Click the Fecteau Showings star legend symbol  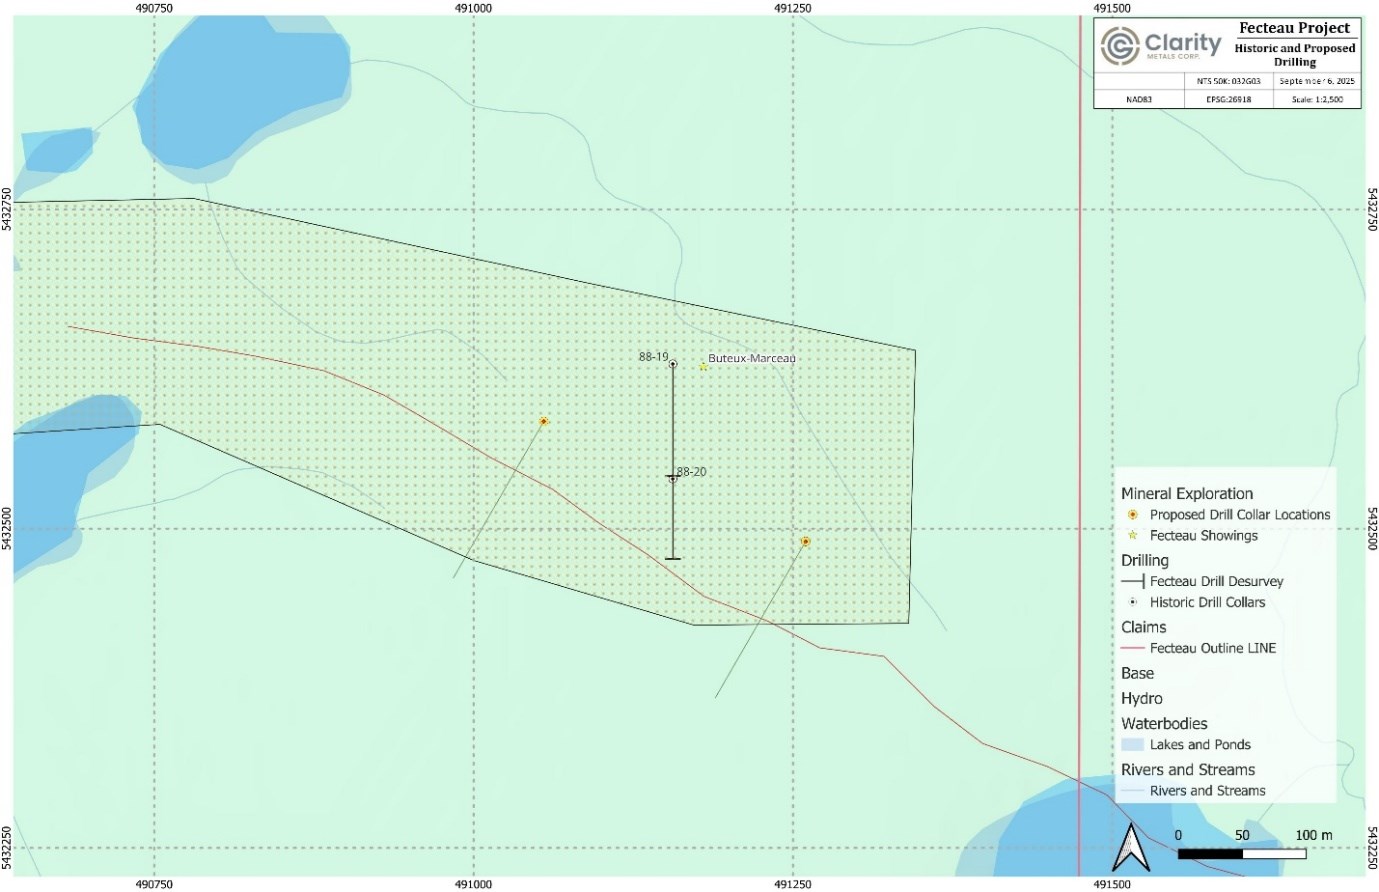(1132, 536)
